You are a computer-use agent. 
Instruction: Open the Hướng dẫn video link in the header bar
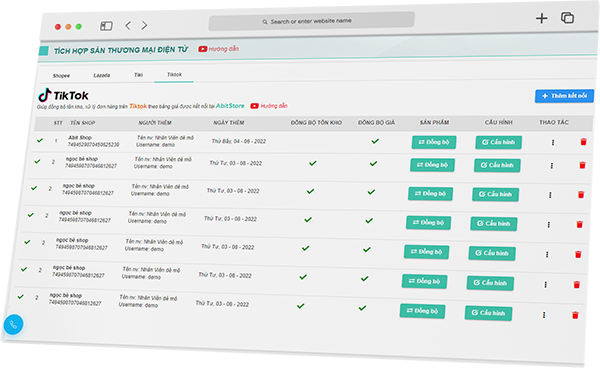[223, 49]
